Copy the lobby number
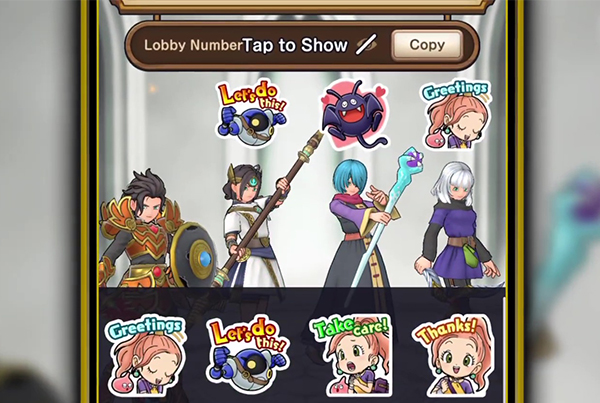The image size is (600, 403). coord(427,45)
